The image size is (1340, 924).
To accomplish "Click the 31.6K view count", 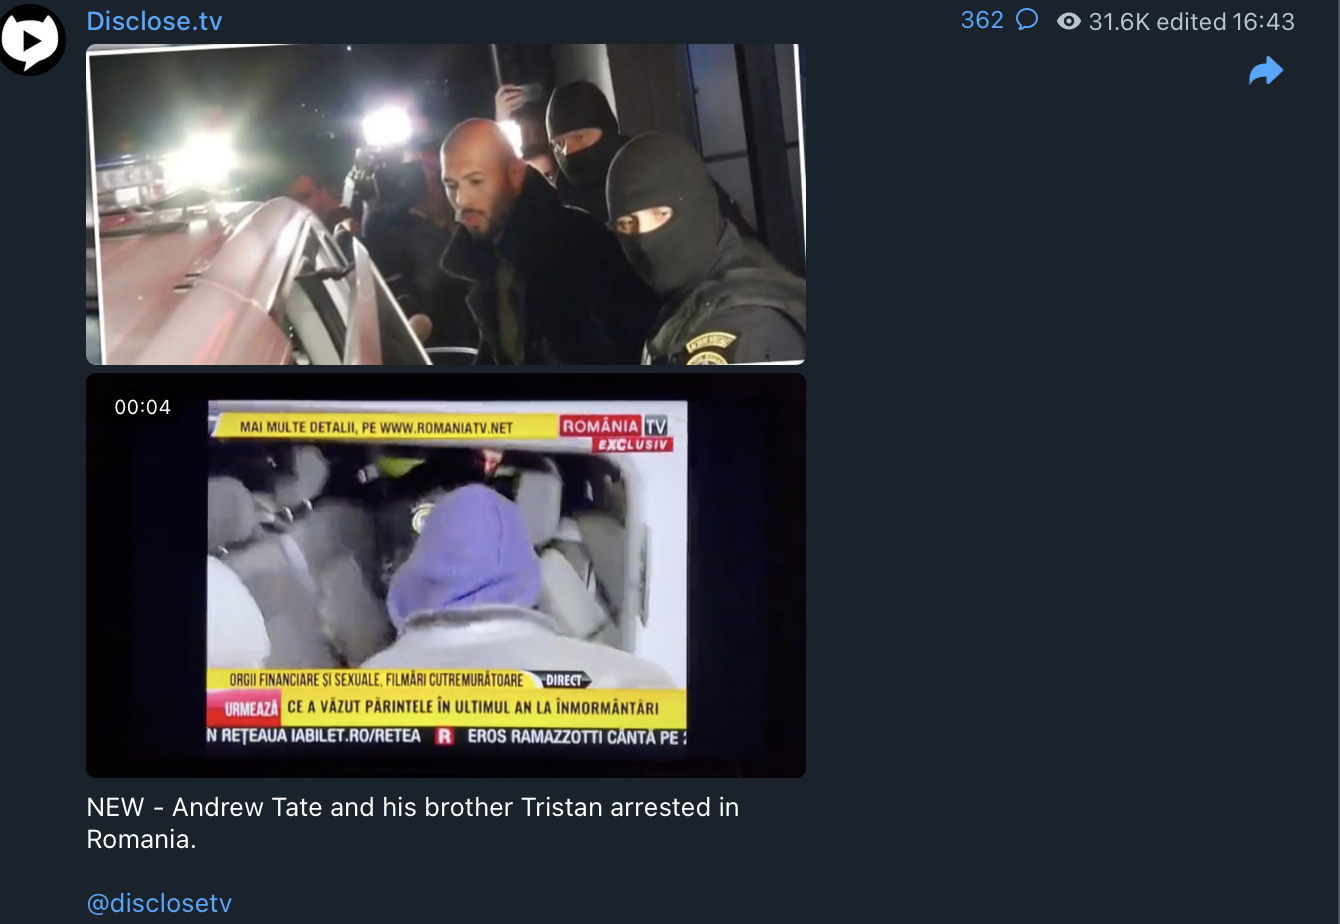I will click(1119, 21).
